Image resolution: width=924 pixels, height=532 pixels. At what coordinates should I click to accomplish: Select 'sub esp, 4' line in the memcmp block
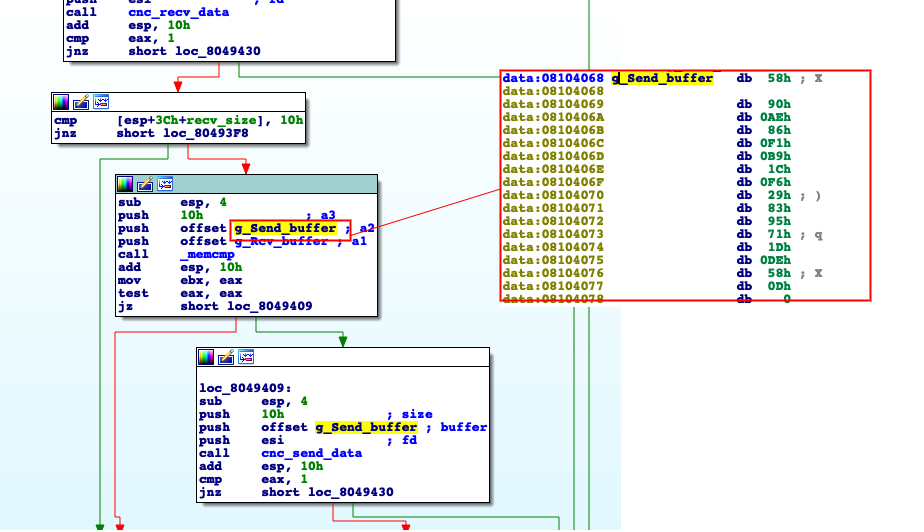pos(172,203)
